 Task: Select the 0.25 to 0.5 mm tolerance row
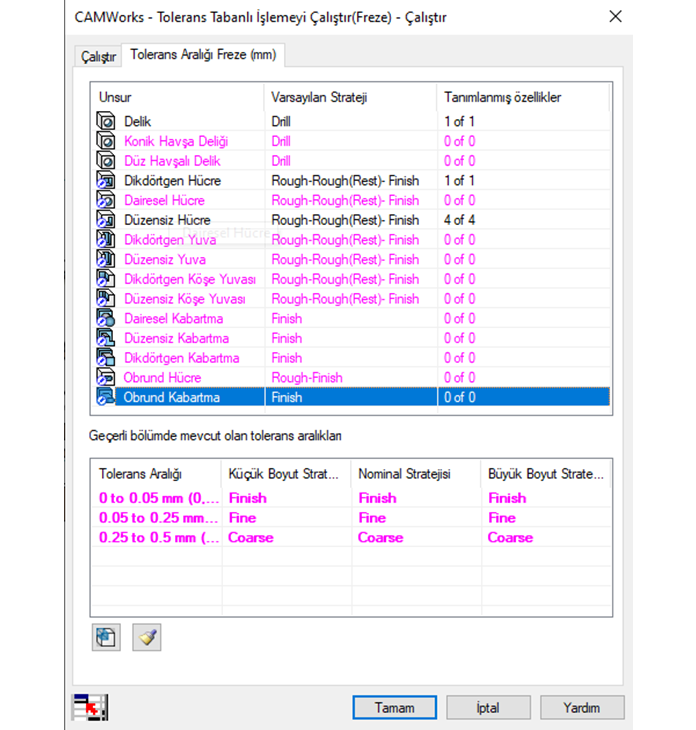[x=157, y=538]
